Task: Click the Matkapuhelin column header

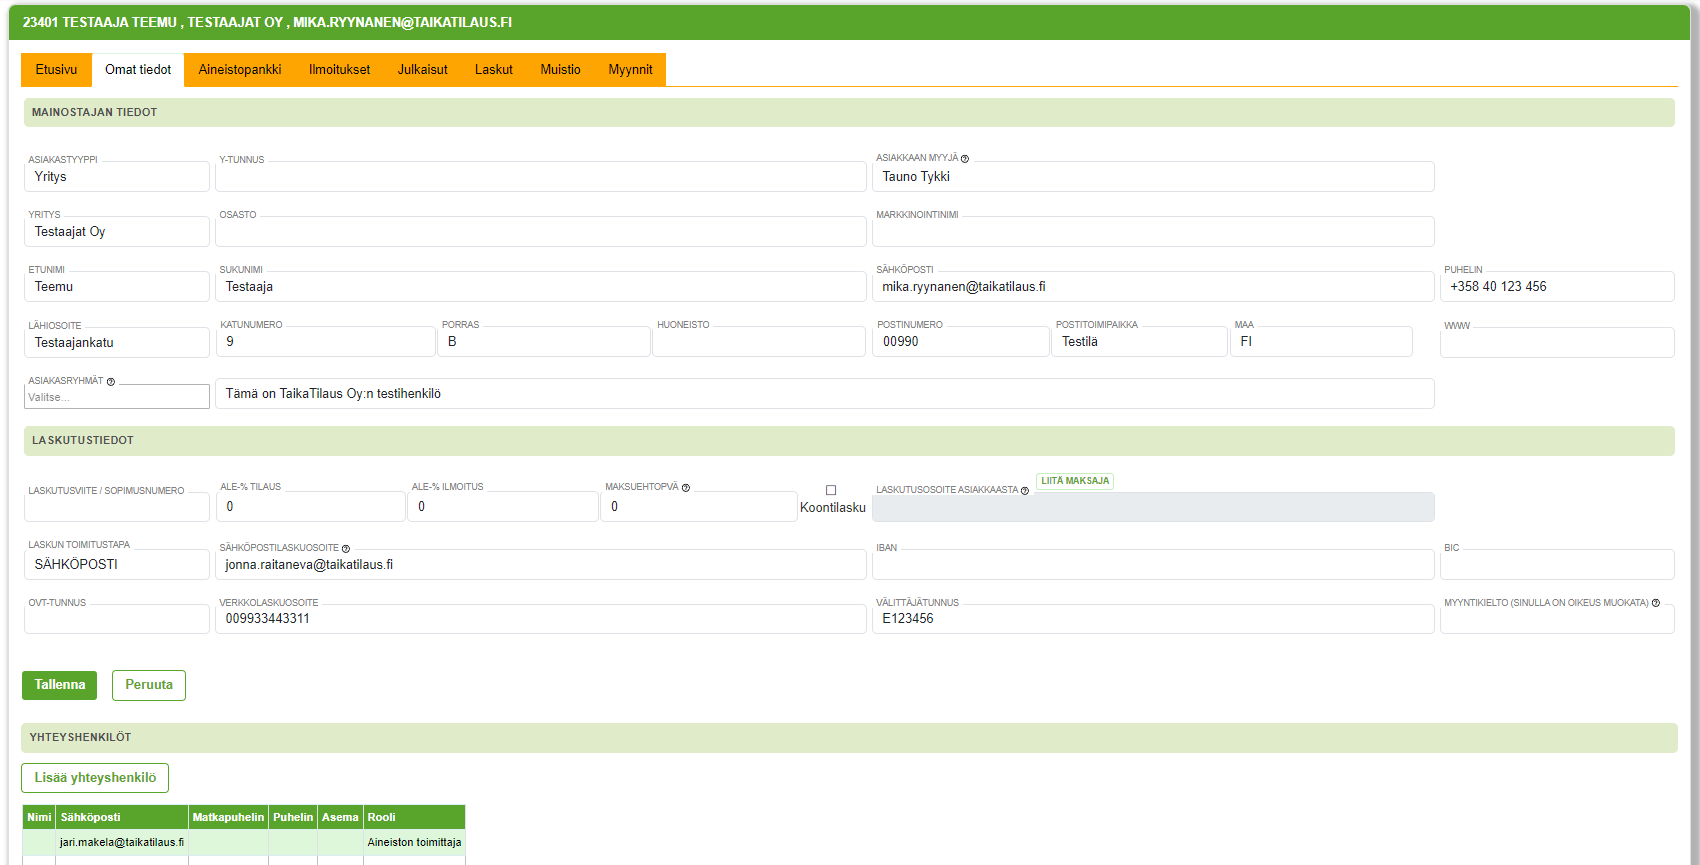Action: pyautogui.click(x=228, y=817)
